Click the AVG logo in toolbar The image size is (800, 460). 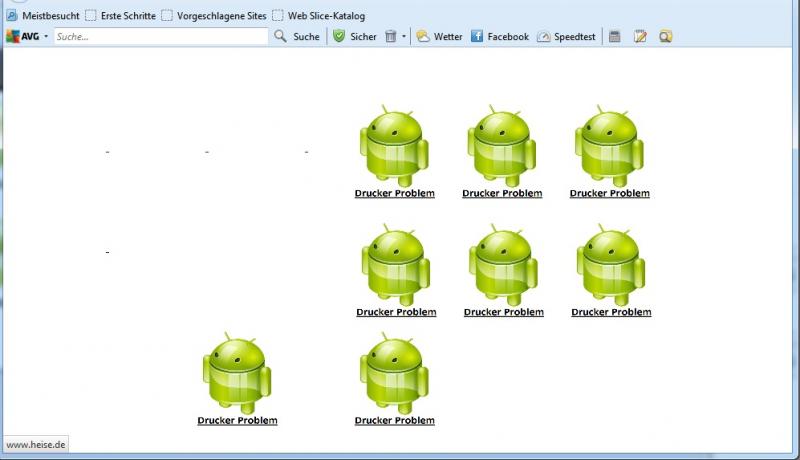pyautogui.click(x=22, y=36)
